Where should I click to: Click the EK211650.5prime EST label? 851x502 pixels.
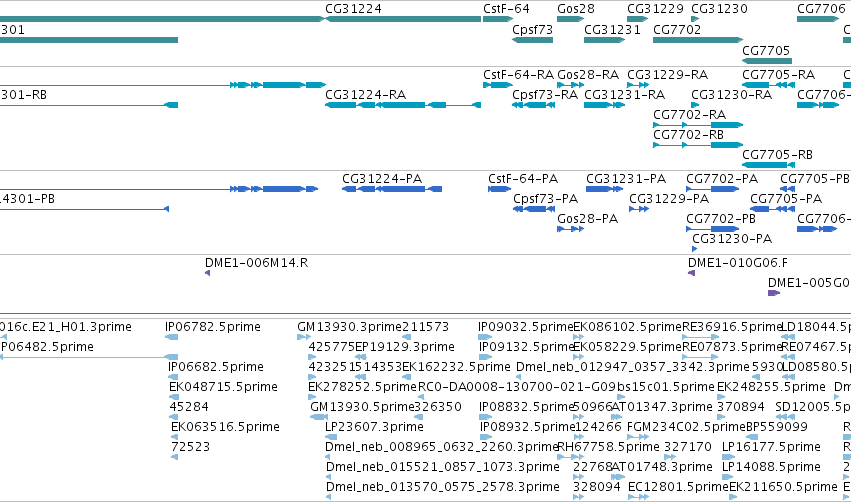(783, 487)
